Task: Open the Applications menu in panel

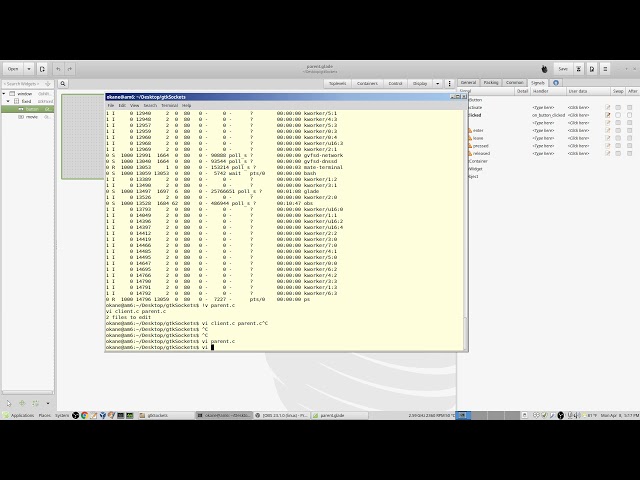Action: 19,416
